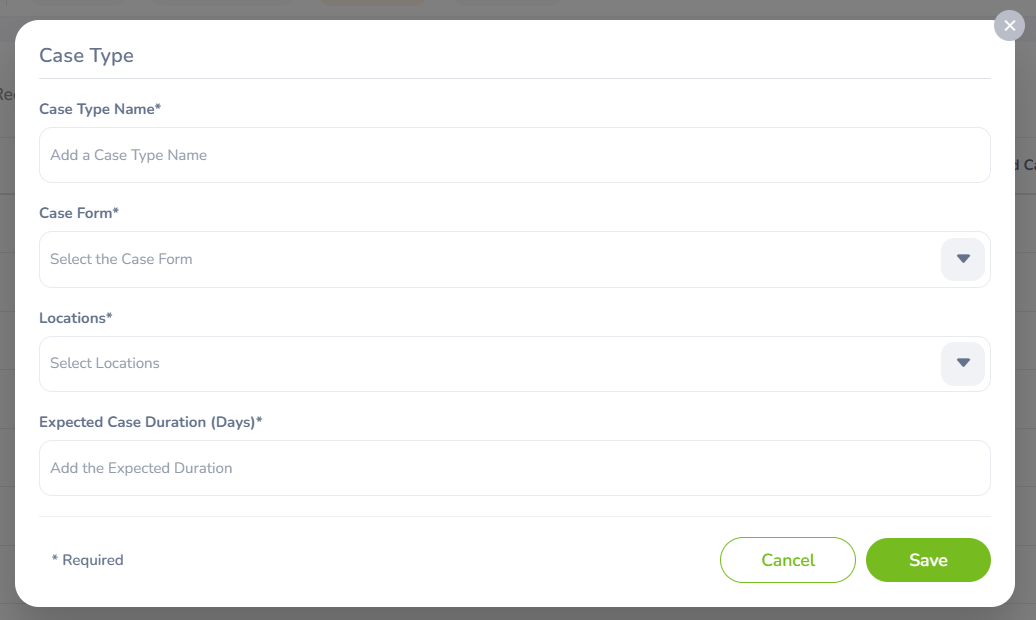Click the Case Type Name input field
Screen dimensions: 1036x620
click(x=514, y=155)
